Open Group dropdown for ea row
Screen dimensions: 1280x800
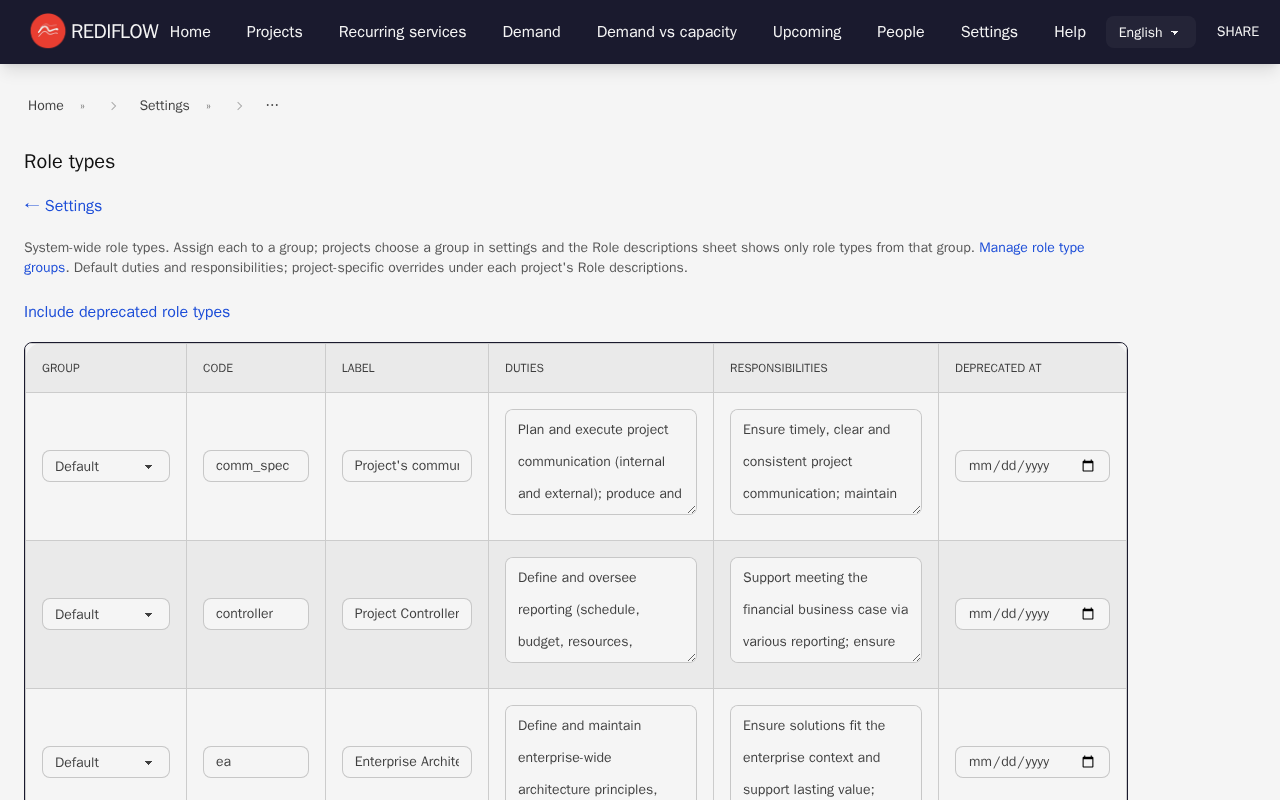(x=106, y=762)
